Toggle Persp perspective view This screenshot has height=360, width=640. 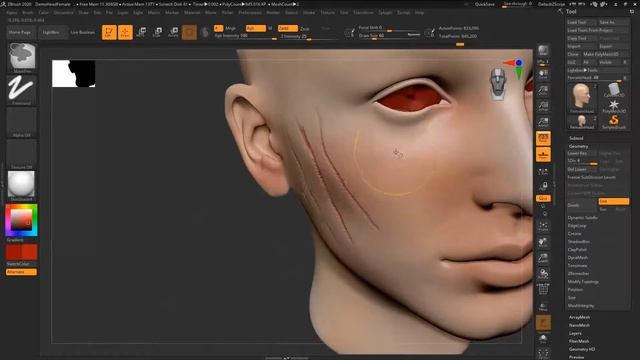tap(543, 138)
